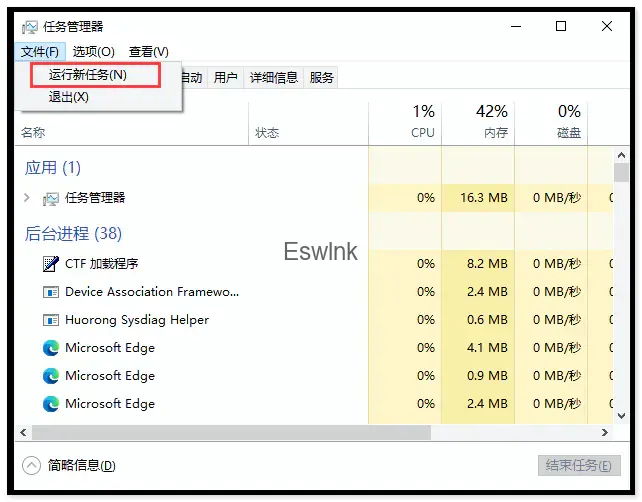This screenshot has width=642, height=502.
Task: Expand the 任务管理器 process tree row
Action: pos(27,198)
